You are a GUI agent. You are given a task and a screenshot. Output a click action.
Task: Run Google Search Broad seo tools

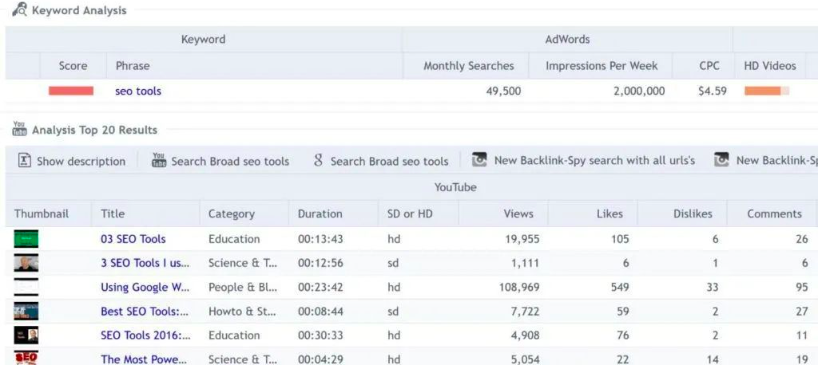point(389,161)
